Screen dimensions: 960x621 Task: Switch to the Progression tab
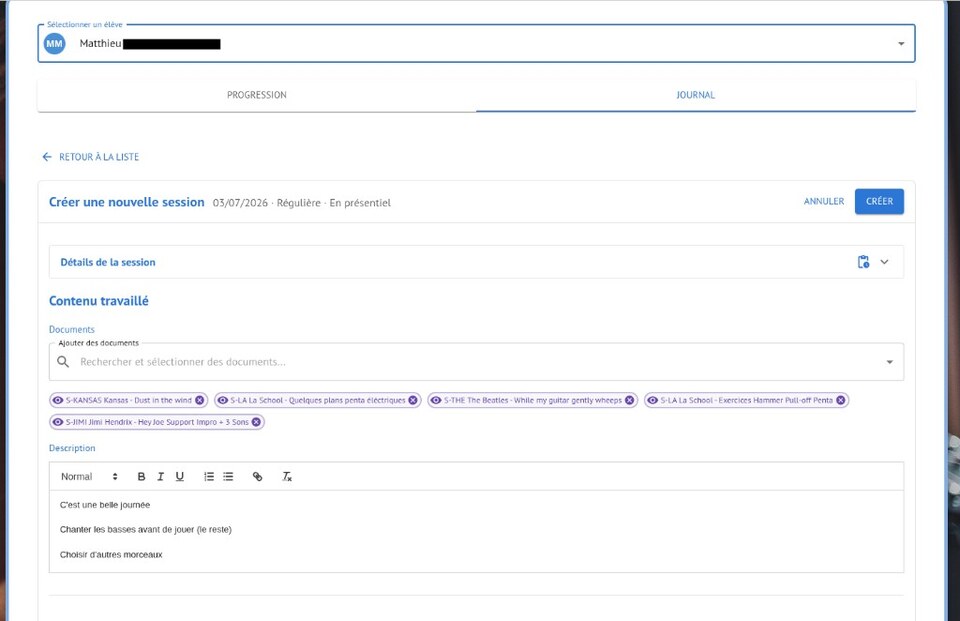point(257,95)
